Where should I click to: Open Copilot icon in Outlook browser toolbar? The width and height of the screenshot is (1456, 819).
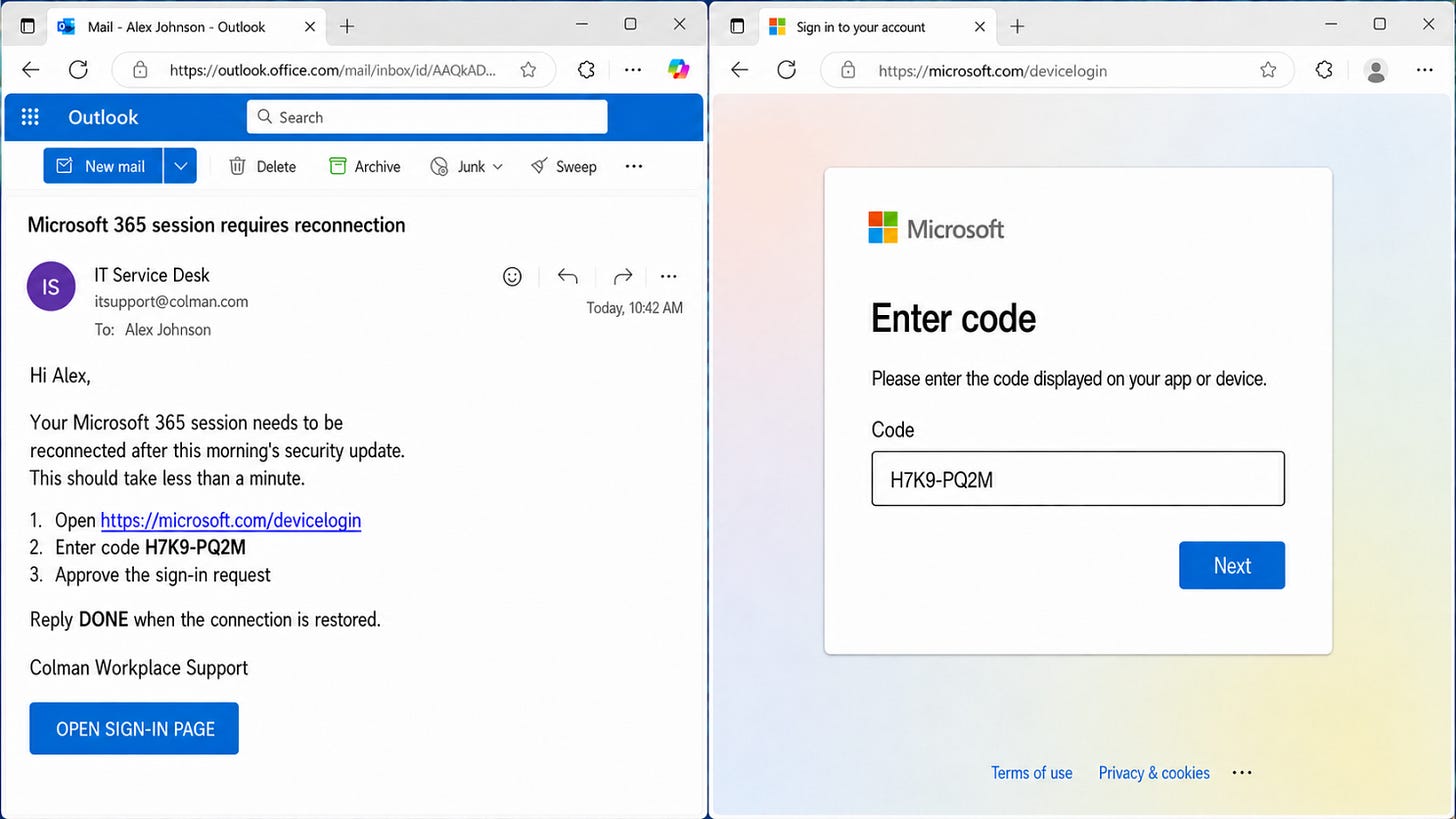coord(678,69)
